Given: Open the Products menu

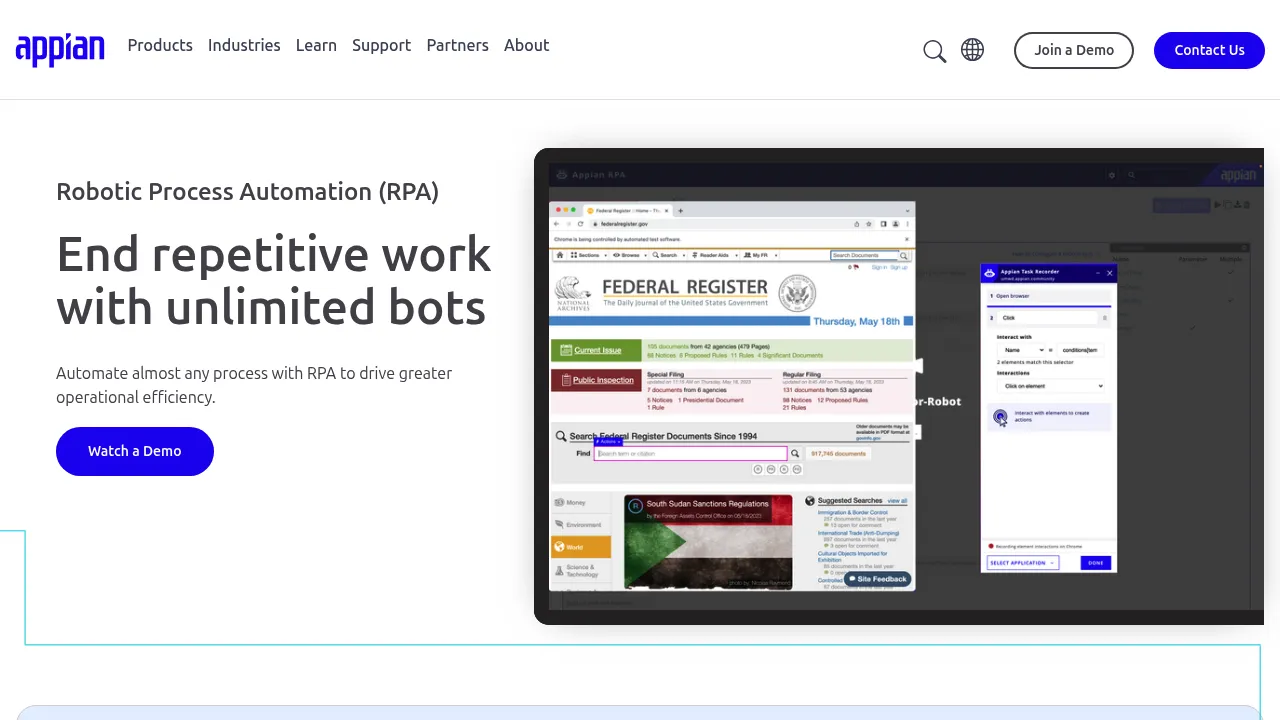Looking at the screenshot, I should tap(160, 45).
